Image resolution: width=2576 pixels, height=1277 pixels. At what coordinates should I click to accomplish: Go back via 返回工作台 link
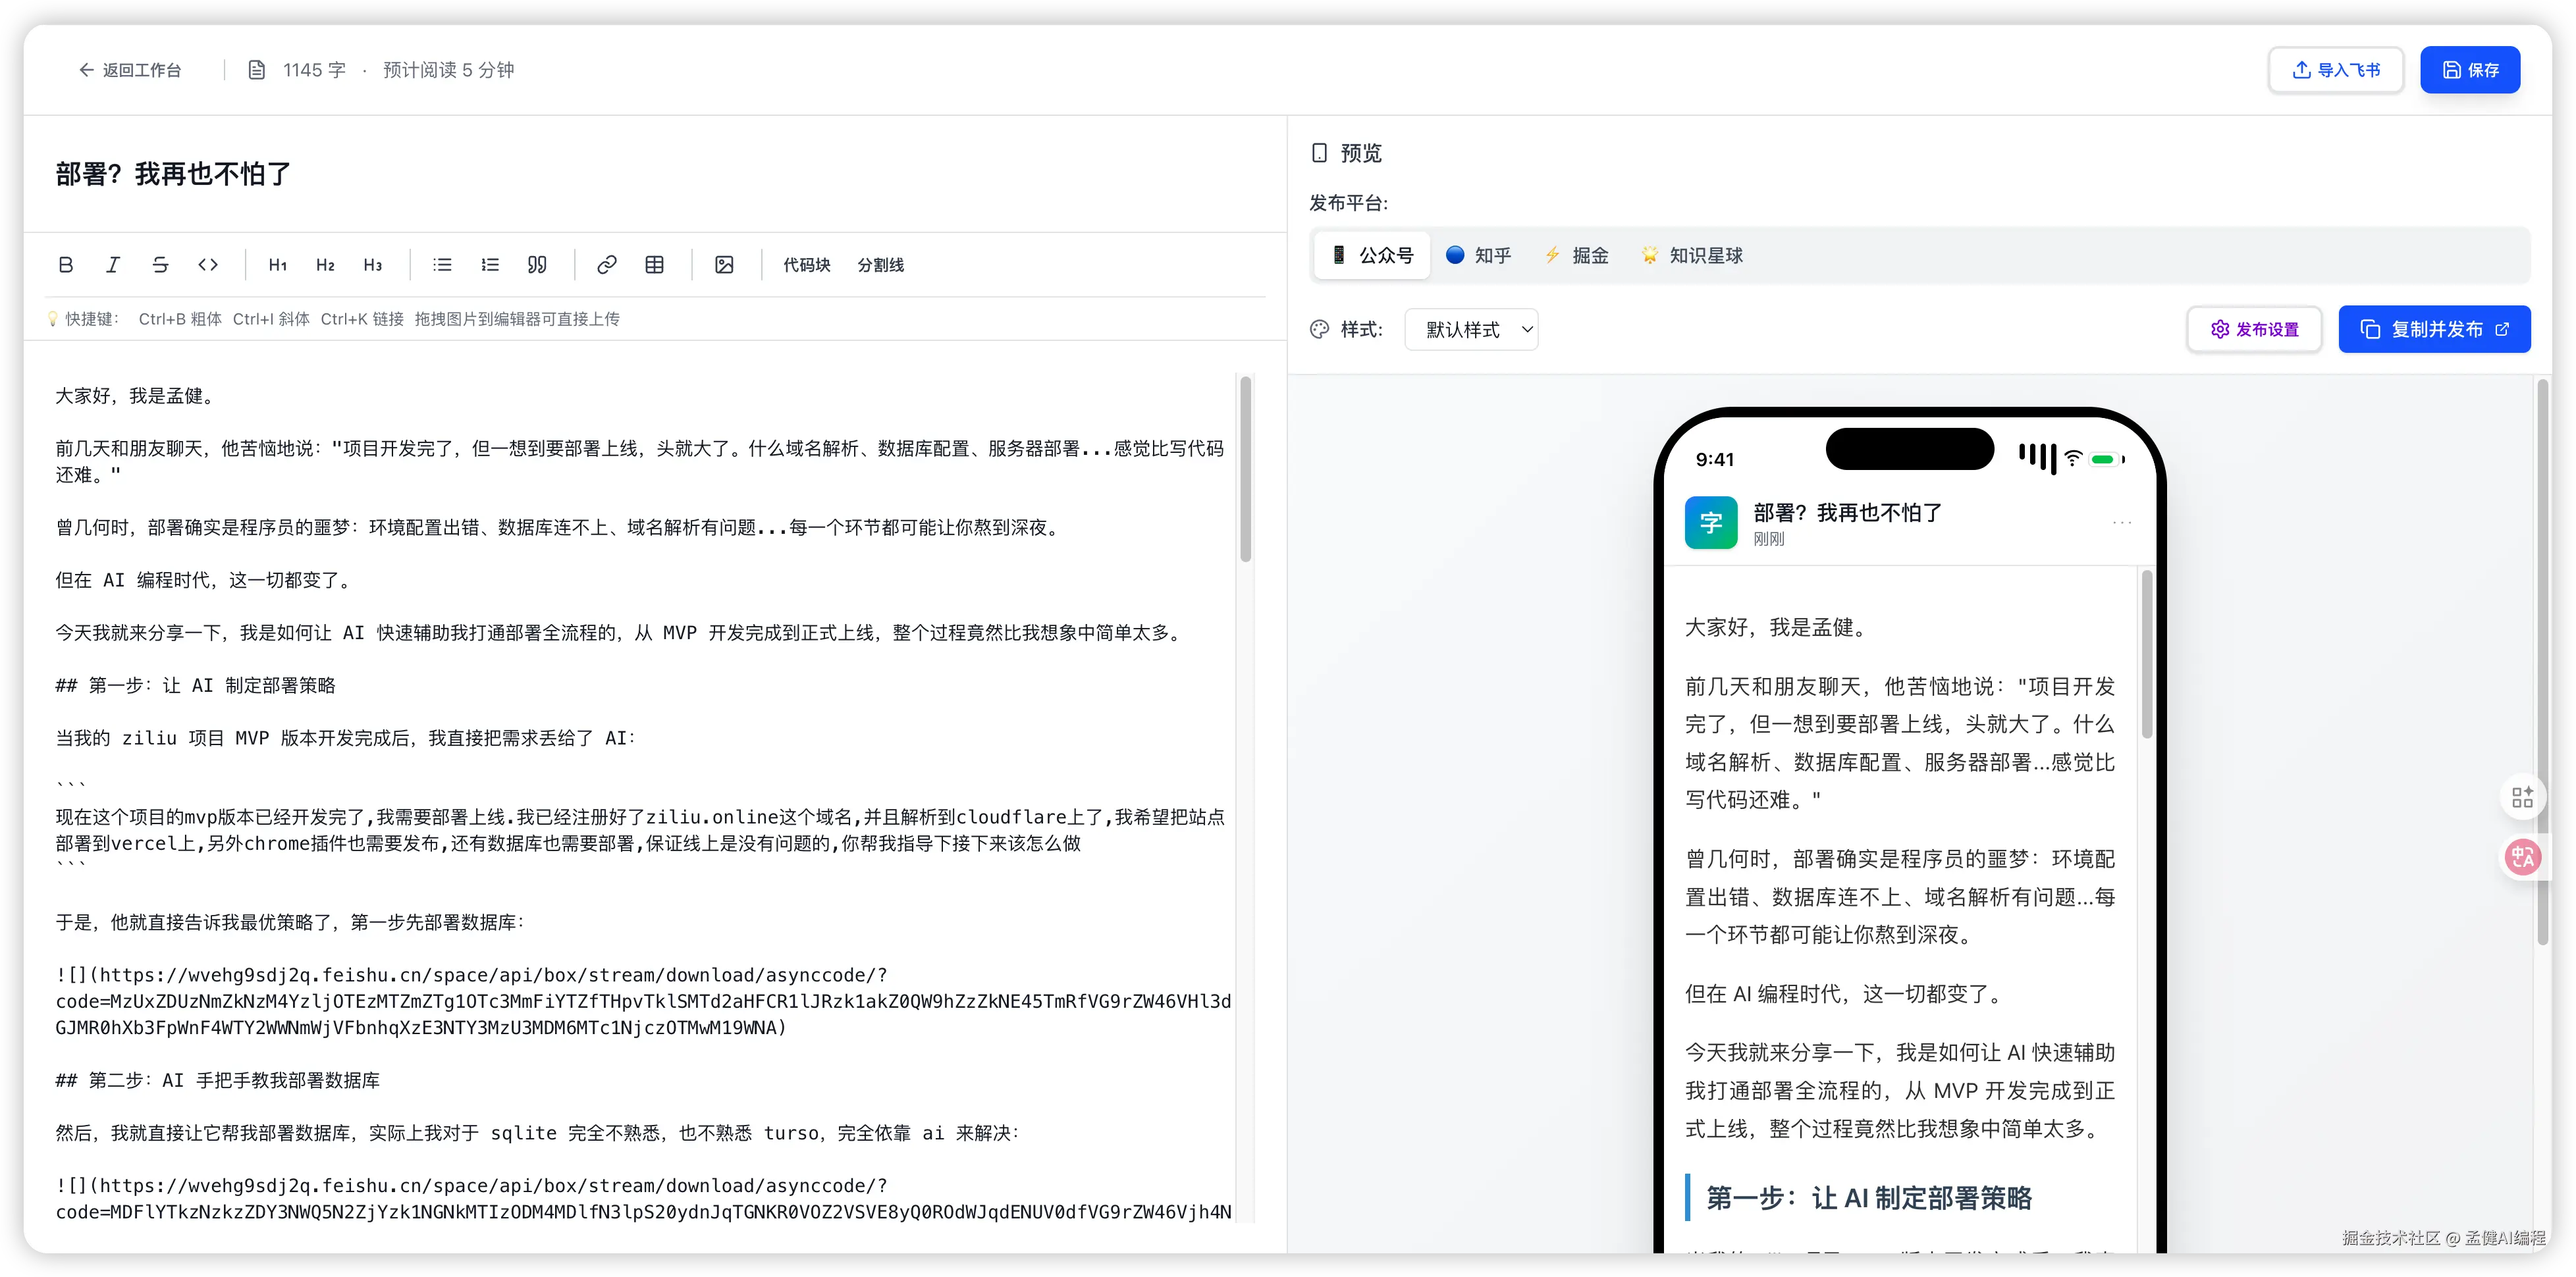[x=130, y=70]
